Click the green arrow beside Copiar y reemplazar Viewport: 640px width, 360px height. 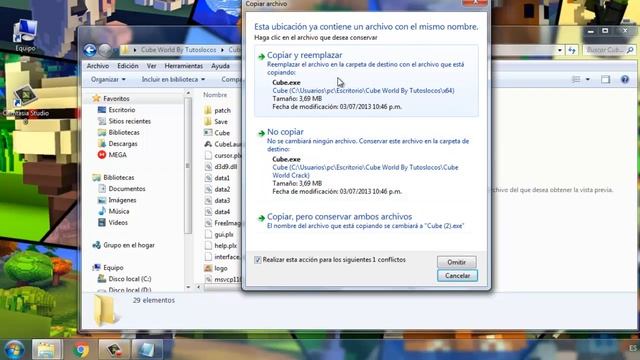point(261,57)
